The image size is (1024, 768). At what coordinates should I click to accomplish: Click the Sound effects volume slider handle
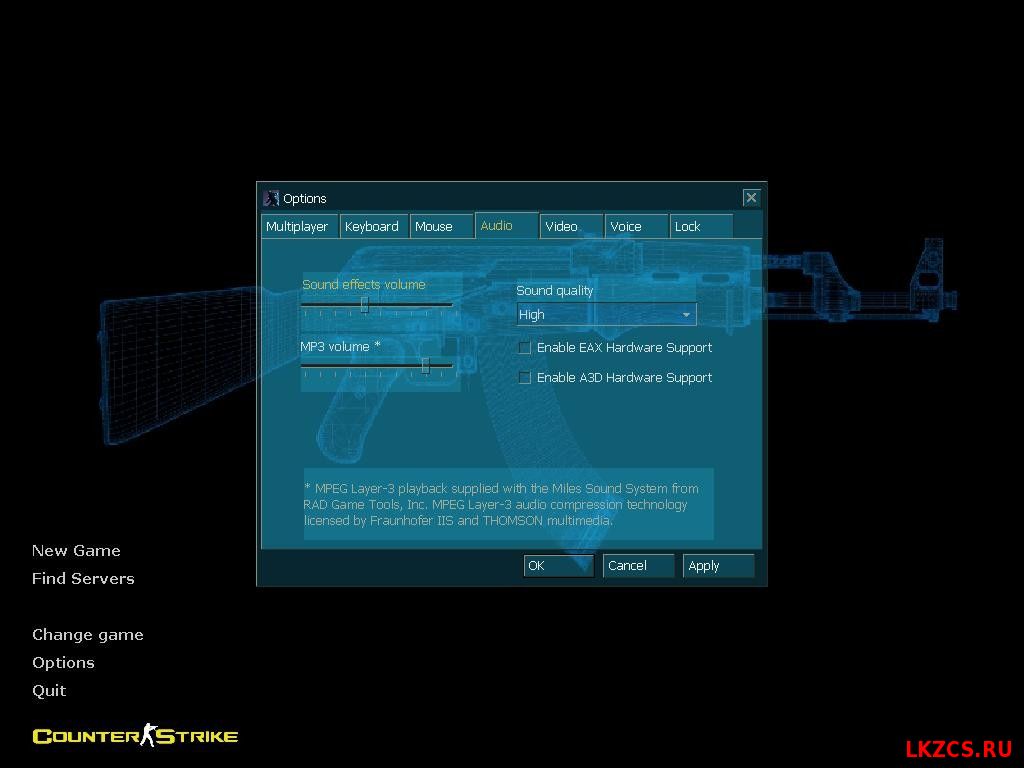pos(365,305)
